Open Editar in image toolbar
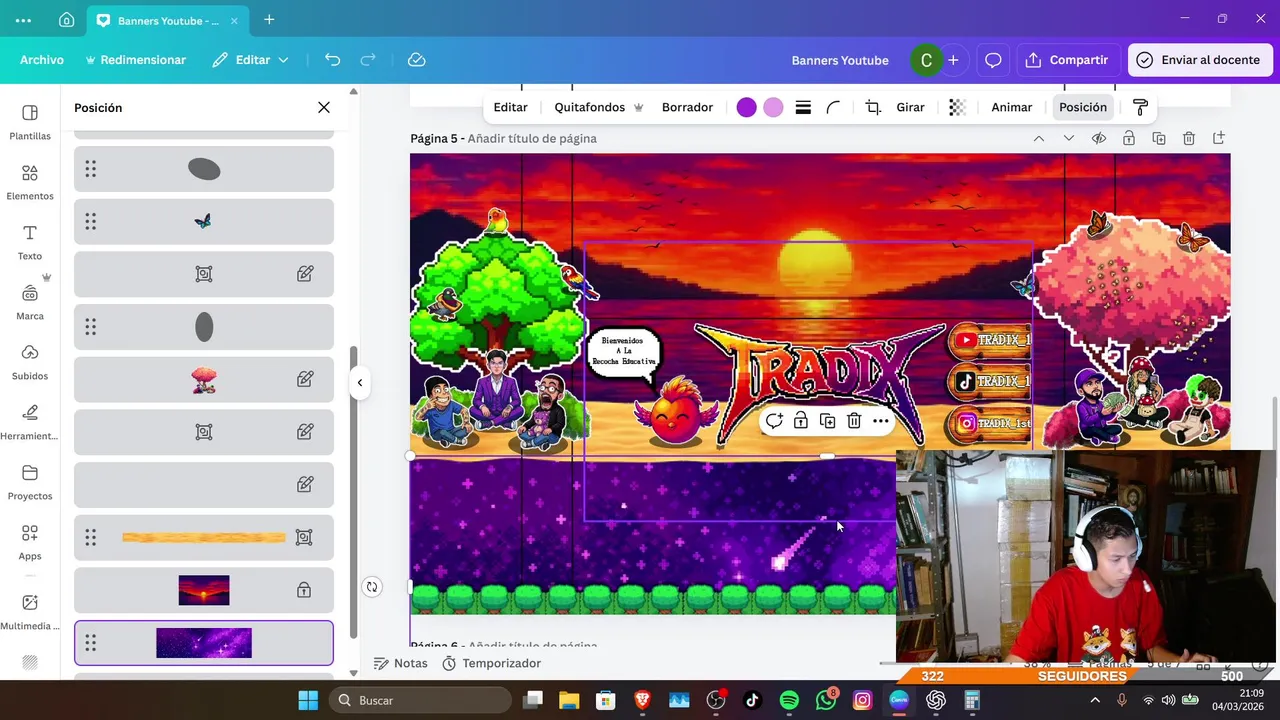Viewport: 1280px width, 720px height. pos(510,107)
